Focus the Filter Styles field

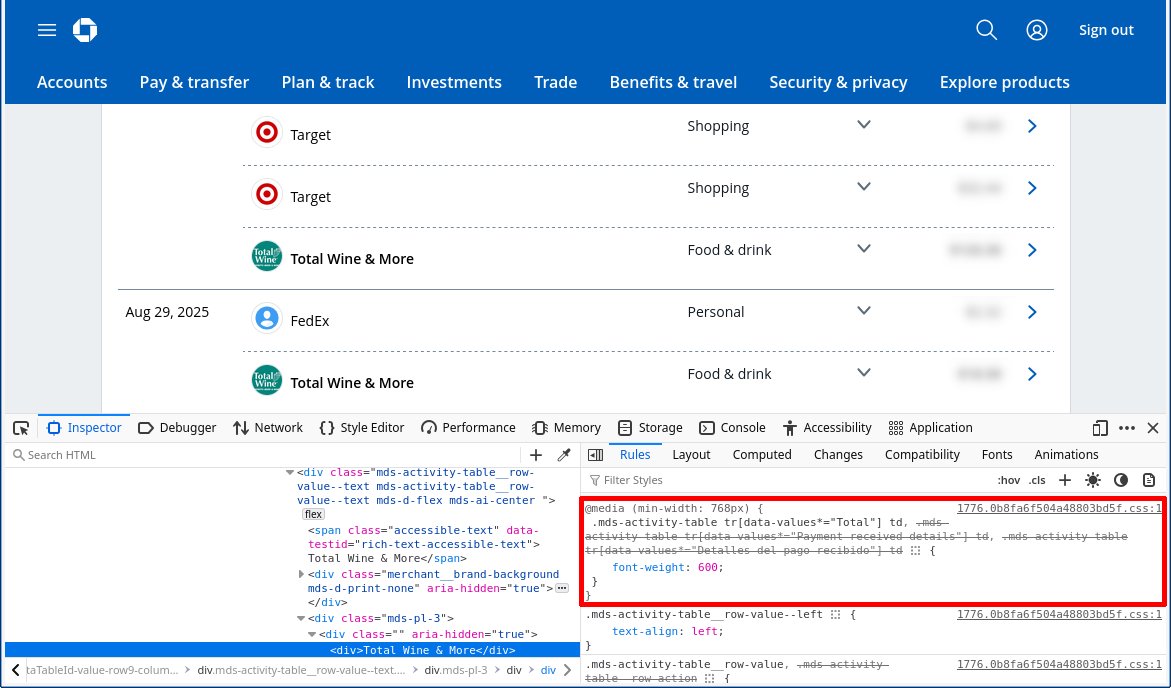[x=788, y=480]
